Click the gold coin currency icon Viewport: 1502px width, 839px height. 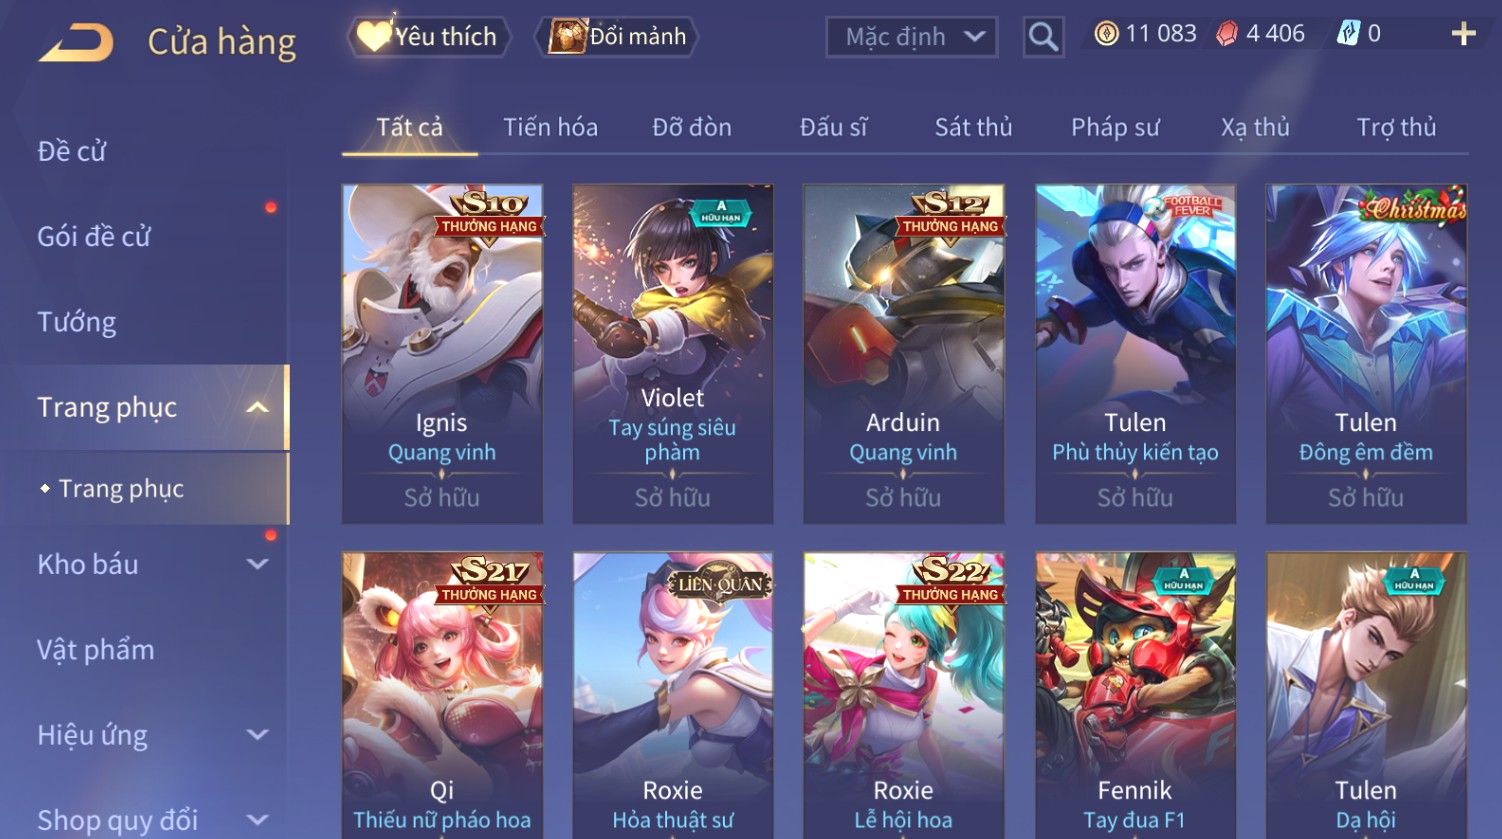1106,34
